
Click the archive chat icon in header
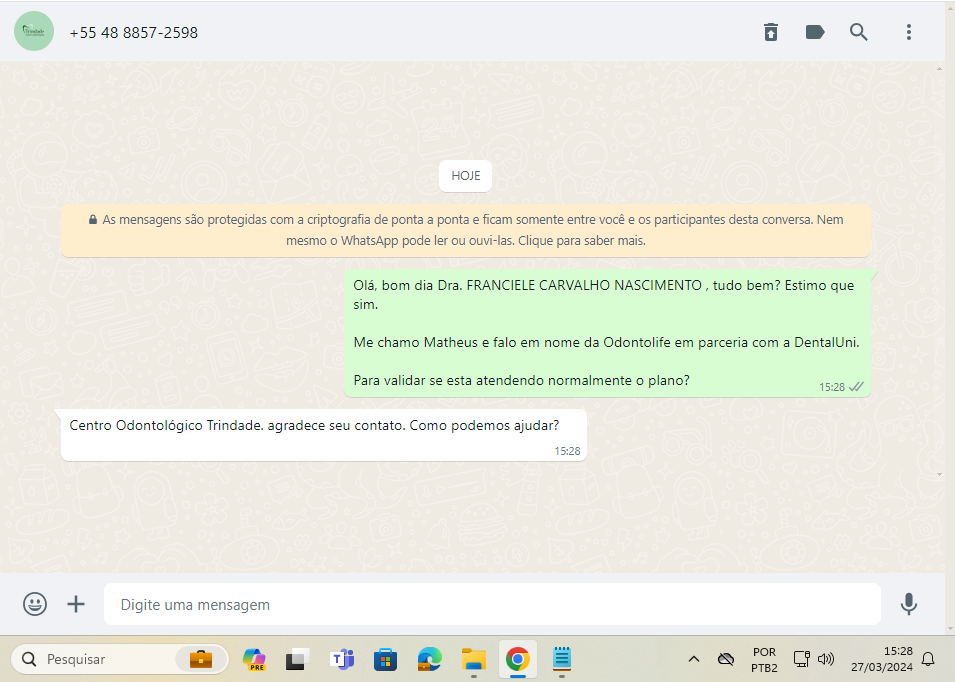tap(770, 32)
